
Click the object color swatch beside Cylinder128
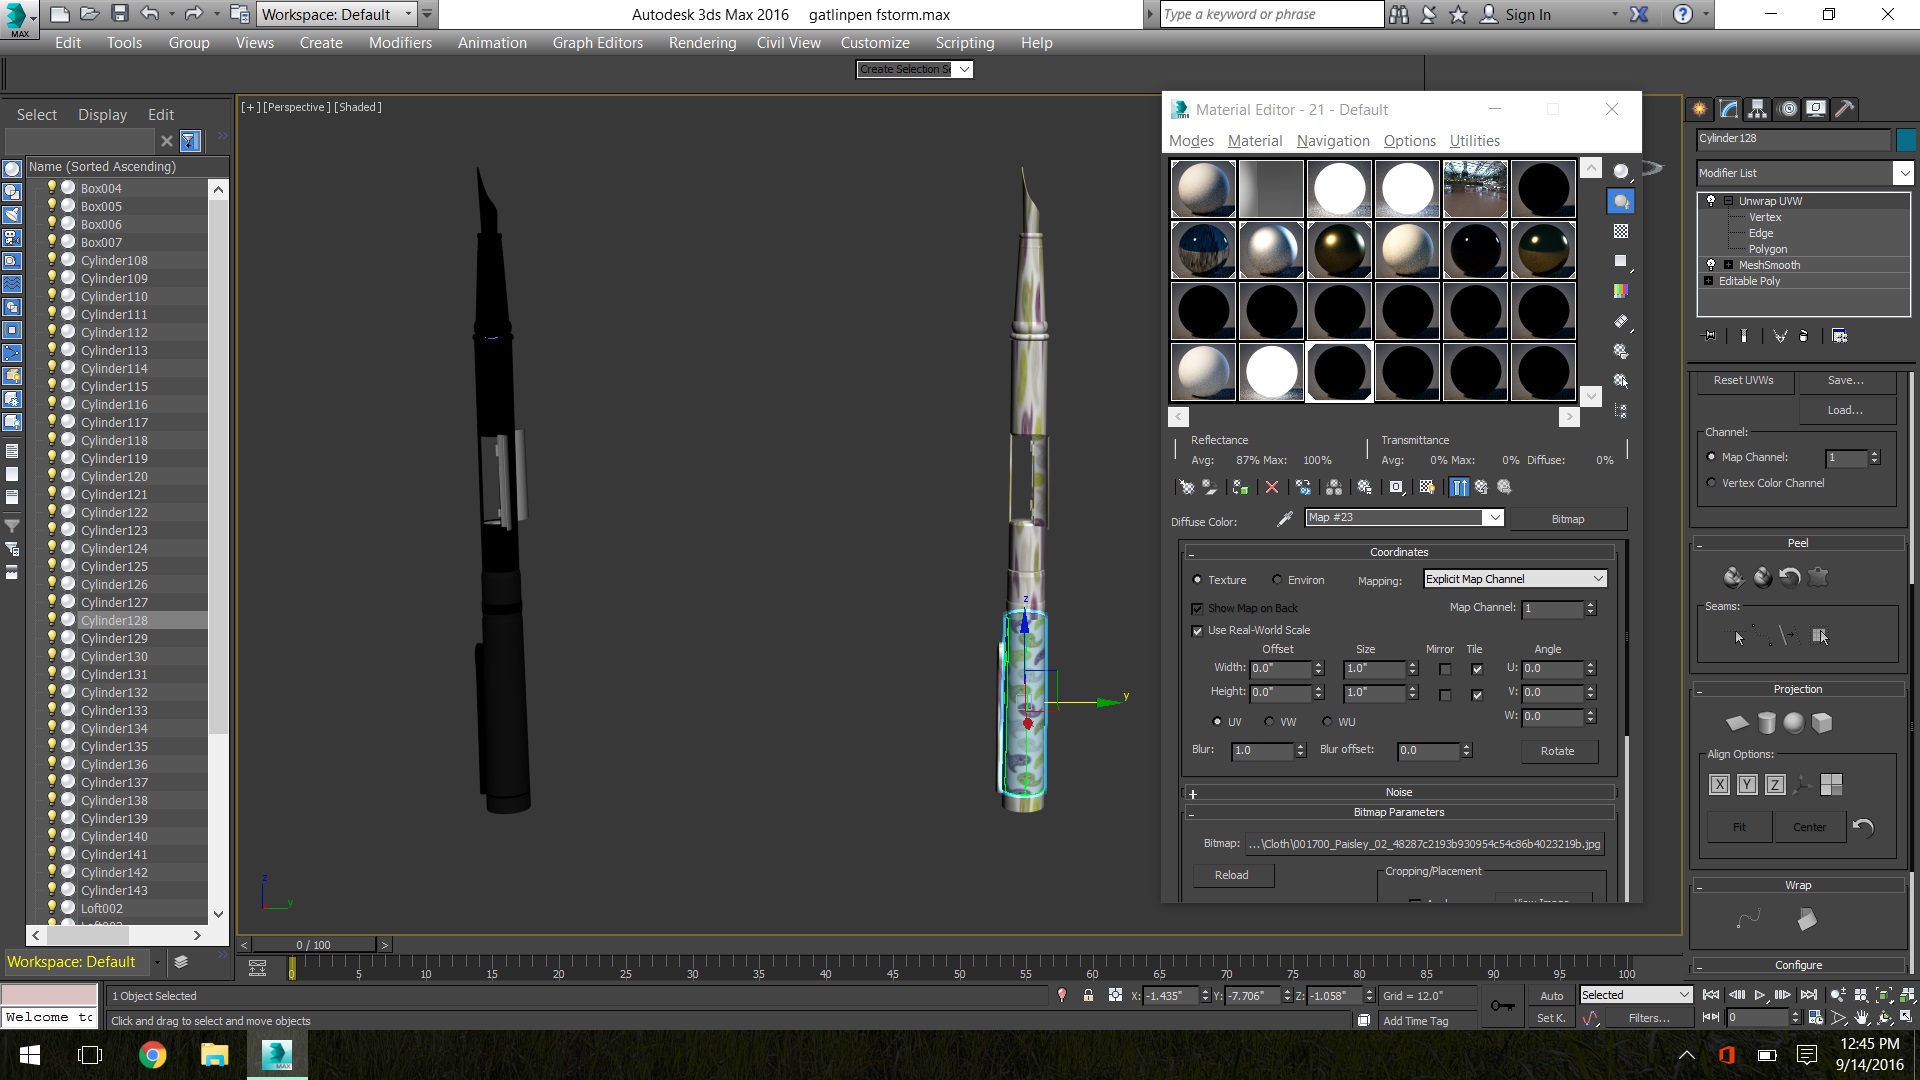click(1906, 139)
